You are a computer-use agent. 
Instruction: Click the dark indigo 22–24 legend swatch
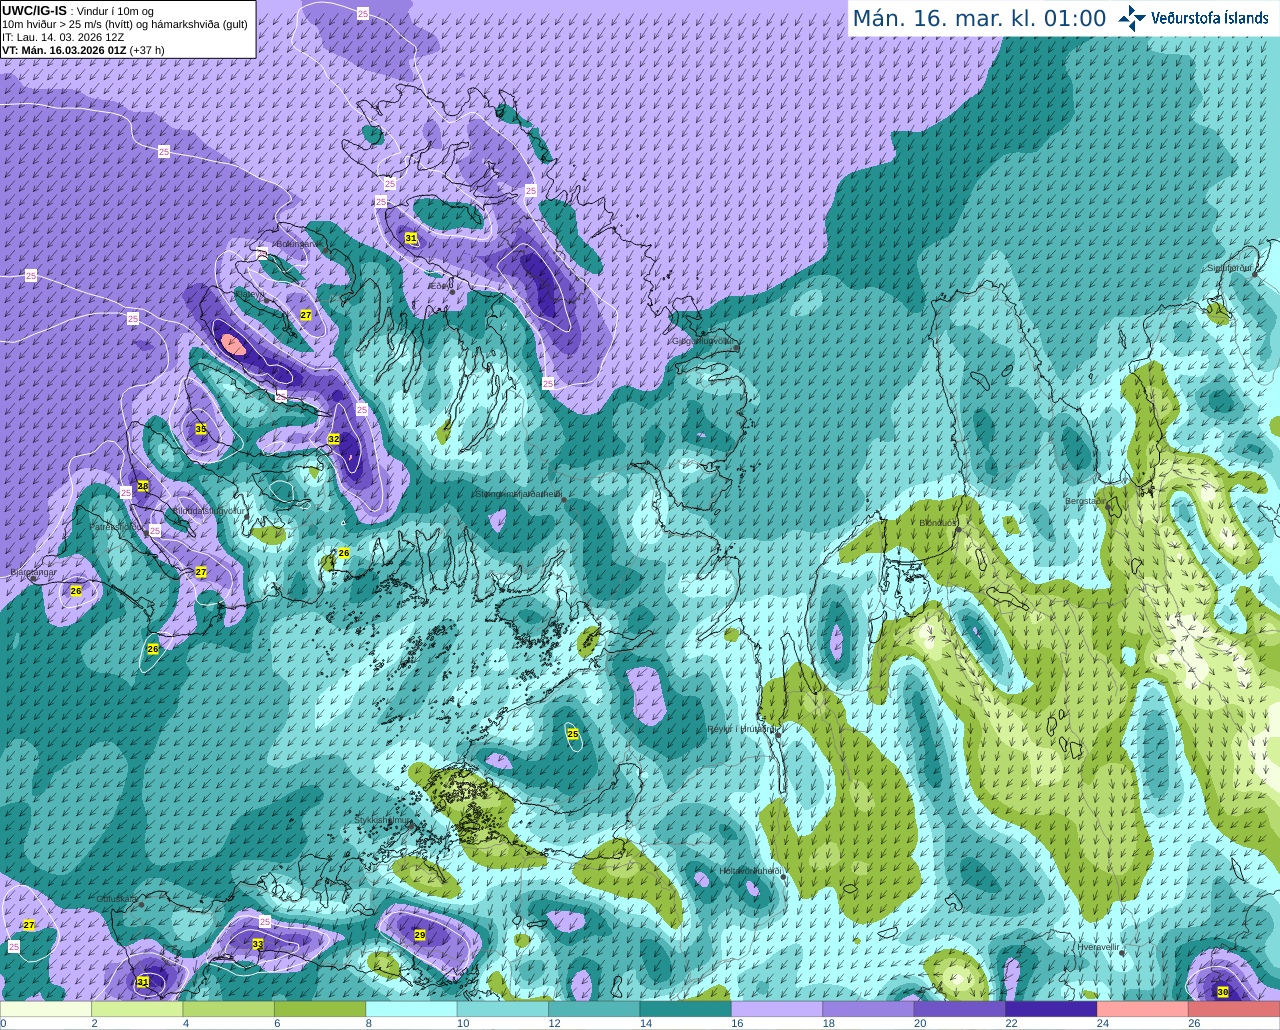pos(1051,1009)
